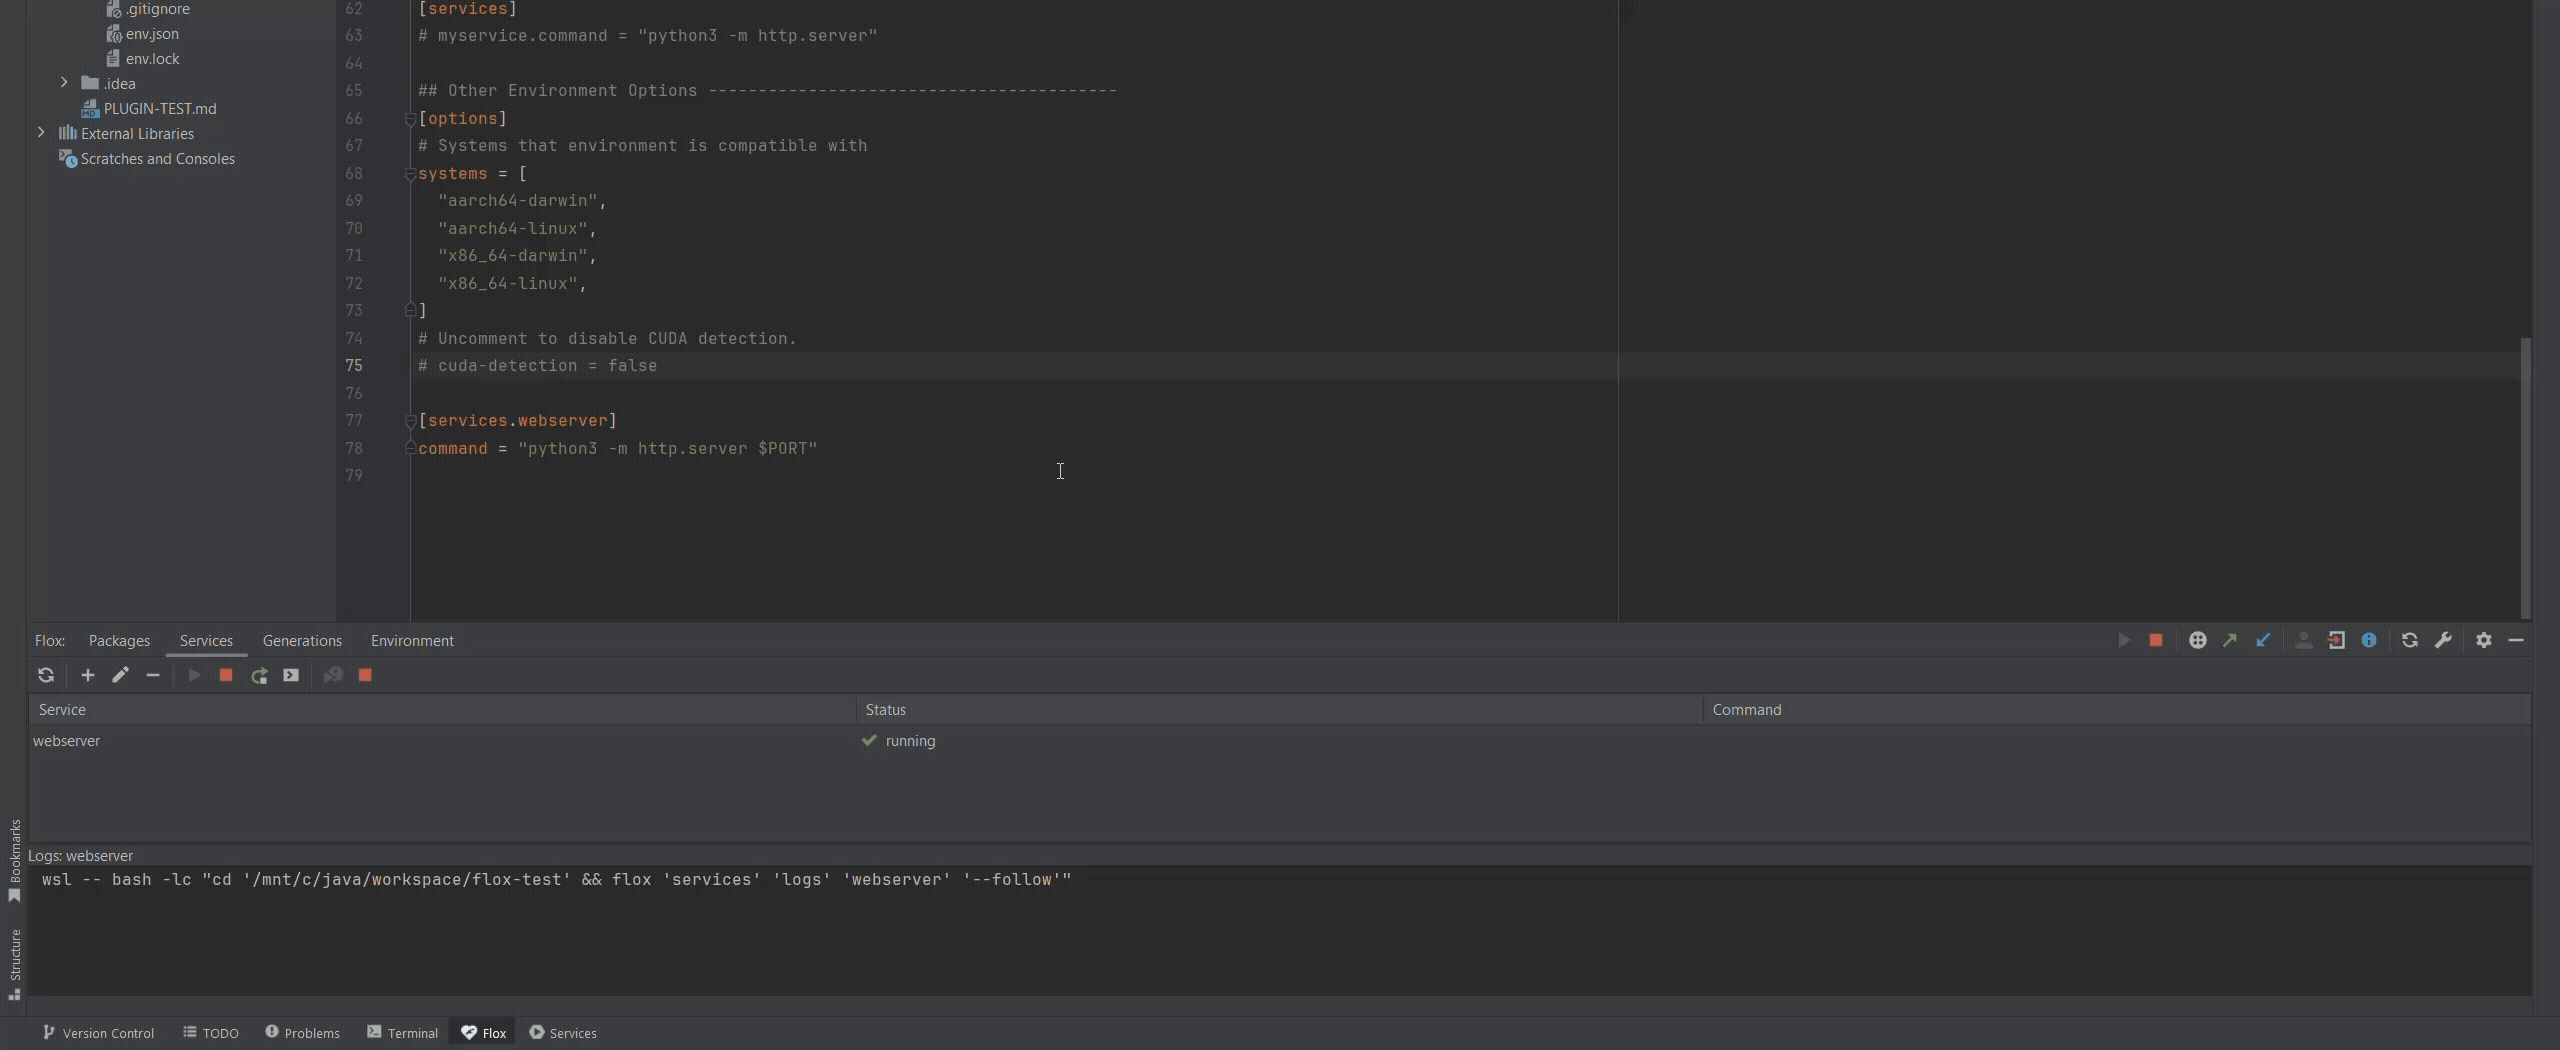Collapse the systems array fold marker
Image resolution: width=2560 pixels, height=1050 pixels.
[x=410, y=174]
